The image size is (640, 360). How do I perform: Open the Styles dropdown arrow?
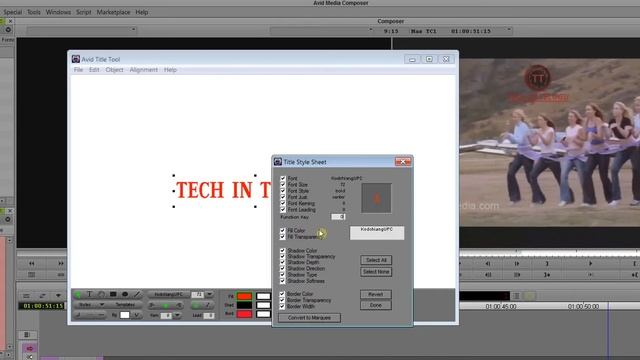pyautogui.click(x=102, y=305)
